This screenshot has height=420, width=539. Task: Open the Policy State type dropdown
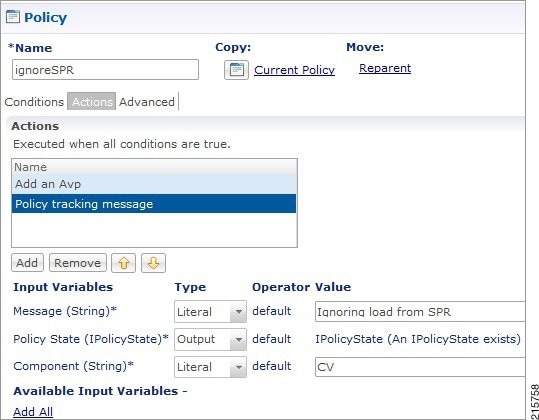pos(210,339)
